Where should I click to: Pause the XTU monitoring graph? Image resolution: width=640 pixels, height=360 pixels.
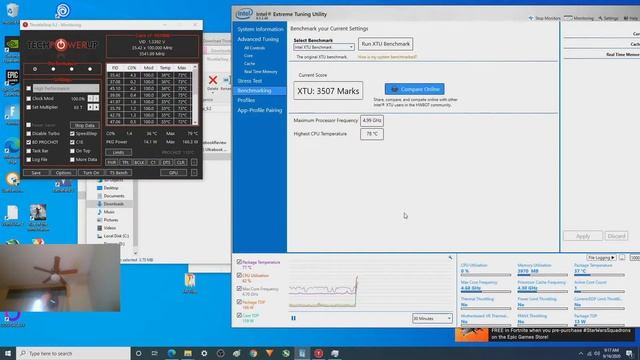coord(293,318)
